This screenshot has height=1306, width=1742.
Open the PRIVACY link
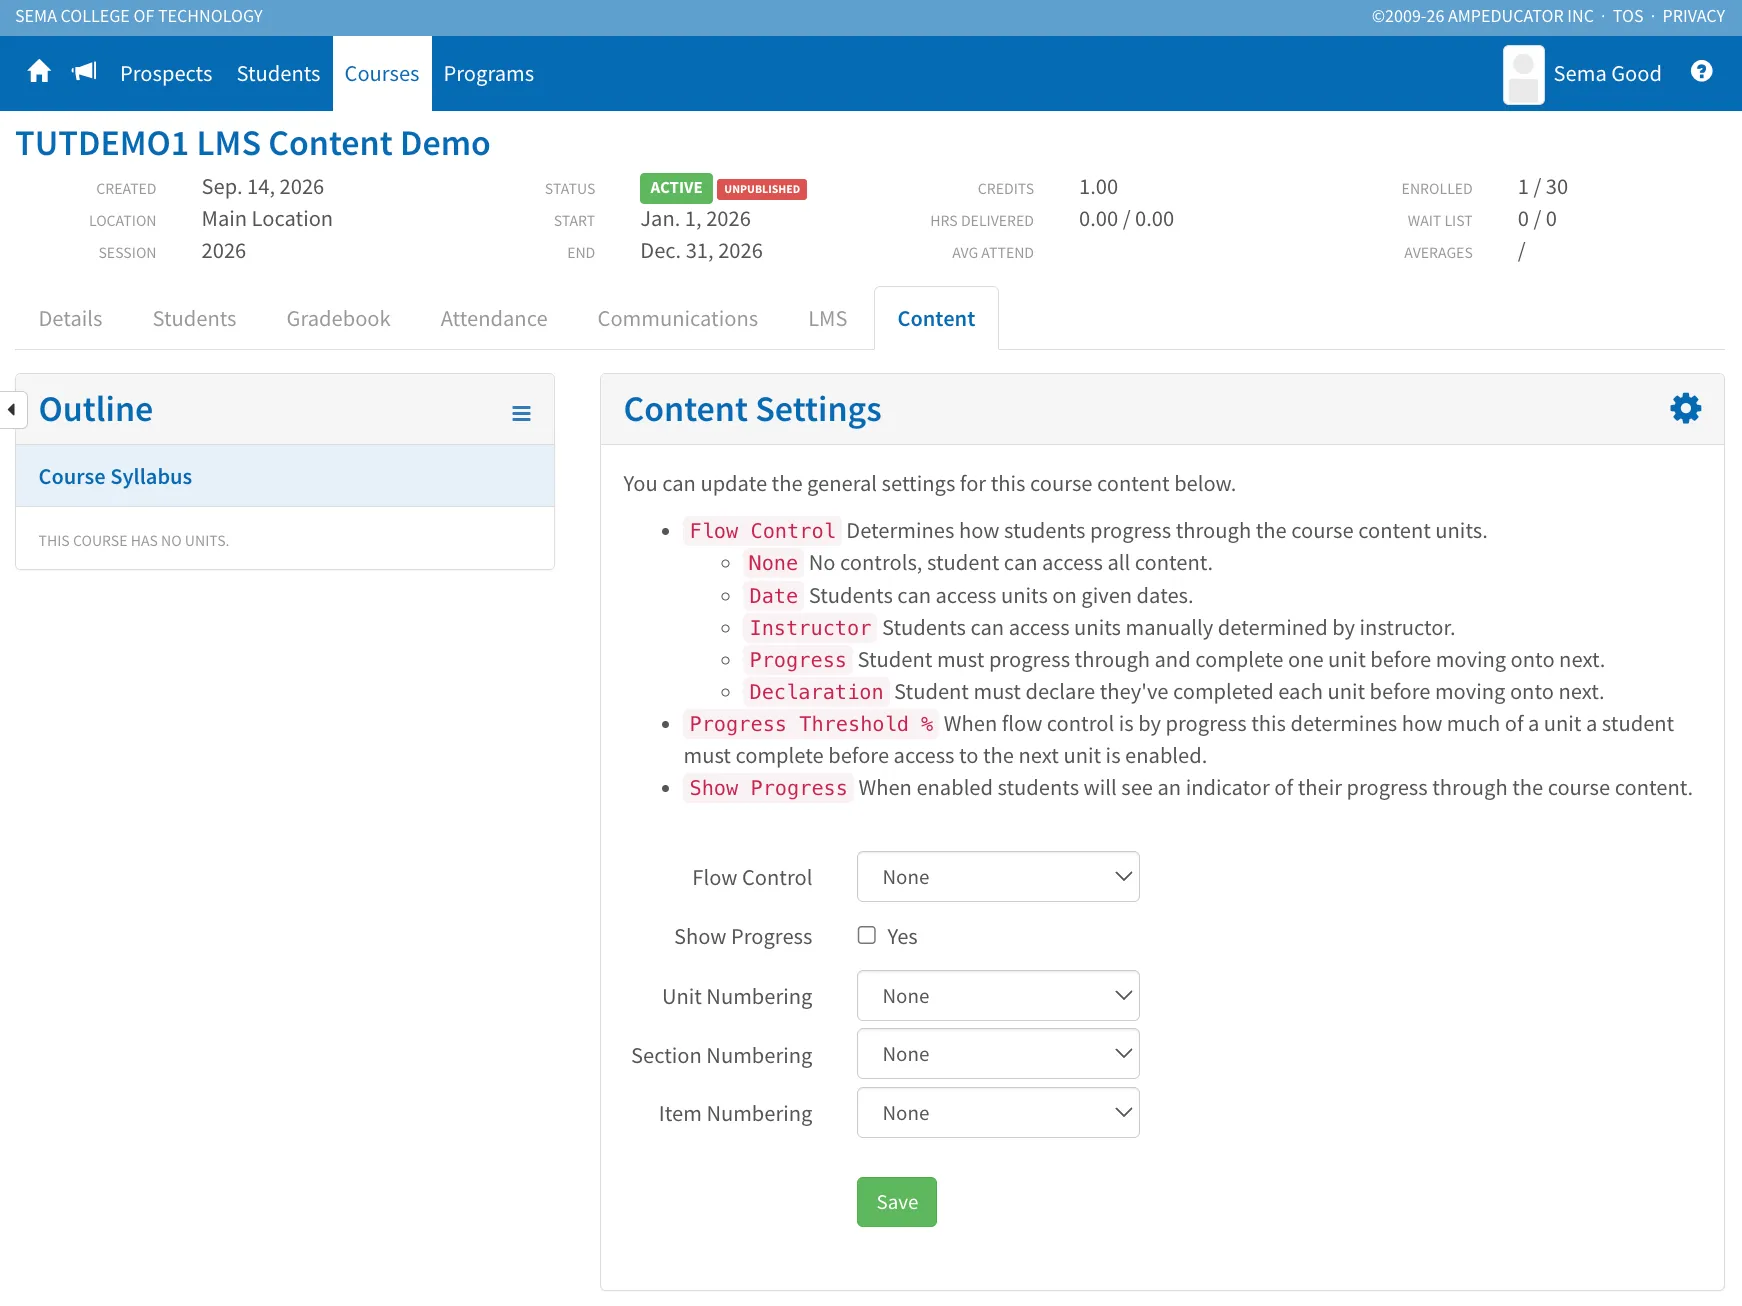tap(1693, 16)
